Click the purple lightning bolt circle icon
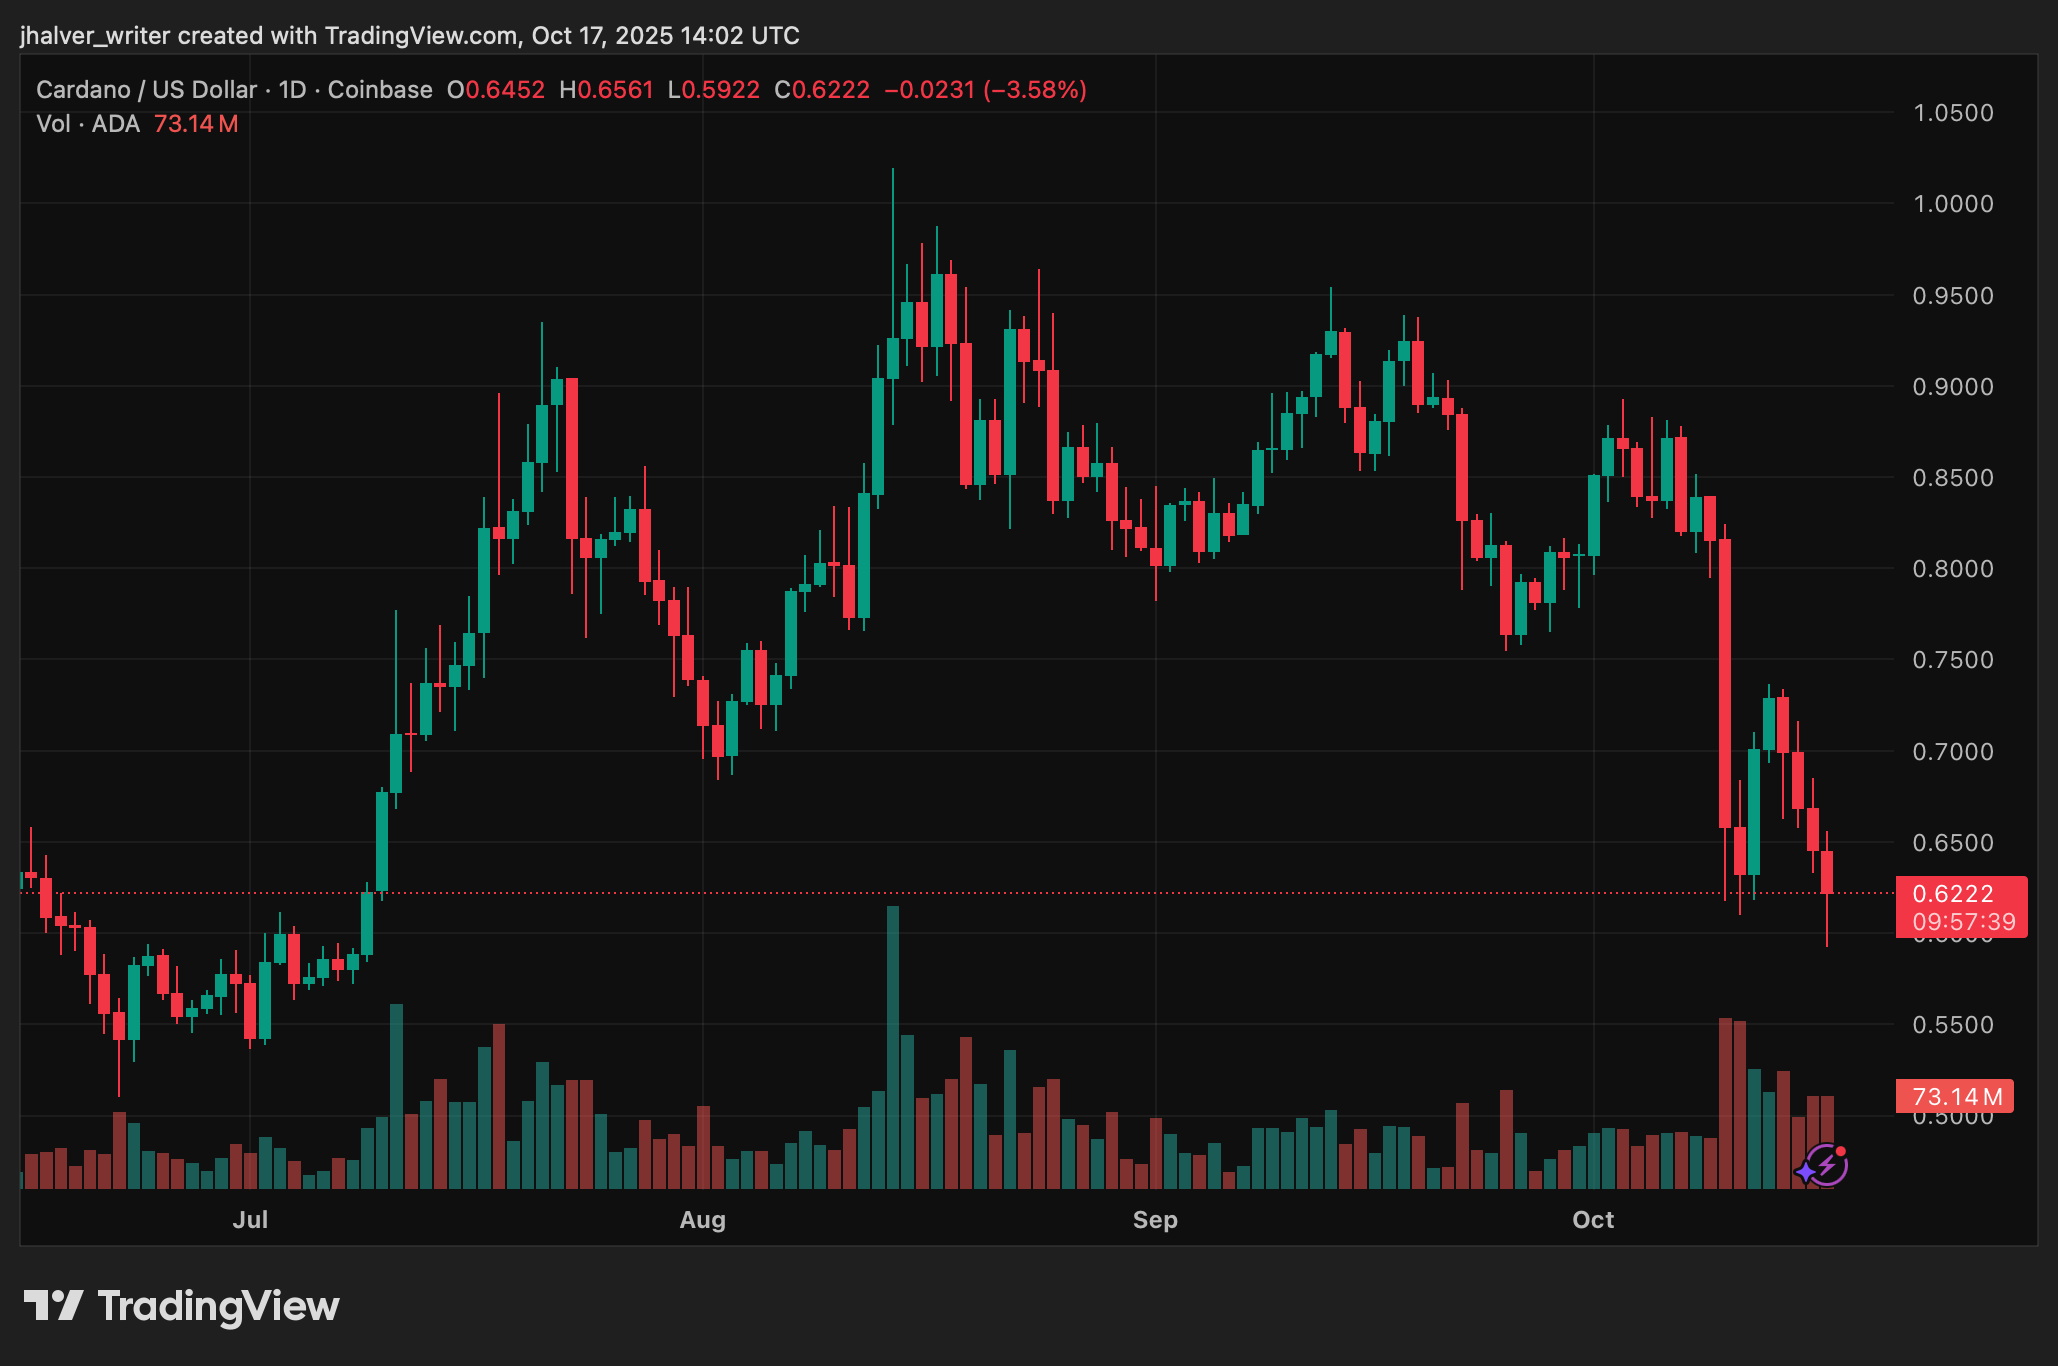This screenshot has height=1366, width=2058. 1829,1165
